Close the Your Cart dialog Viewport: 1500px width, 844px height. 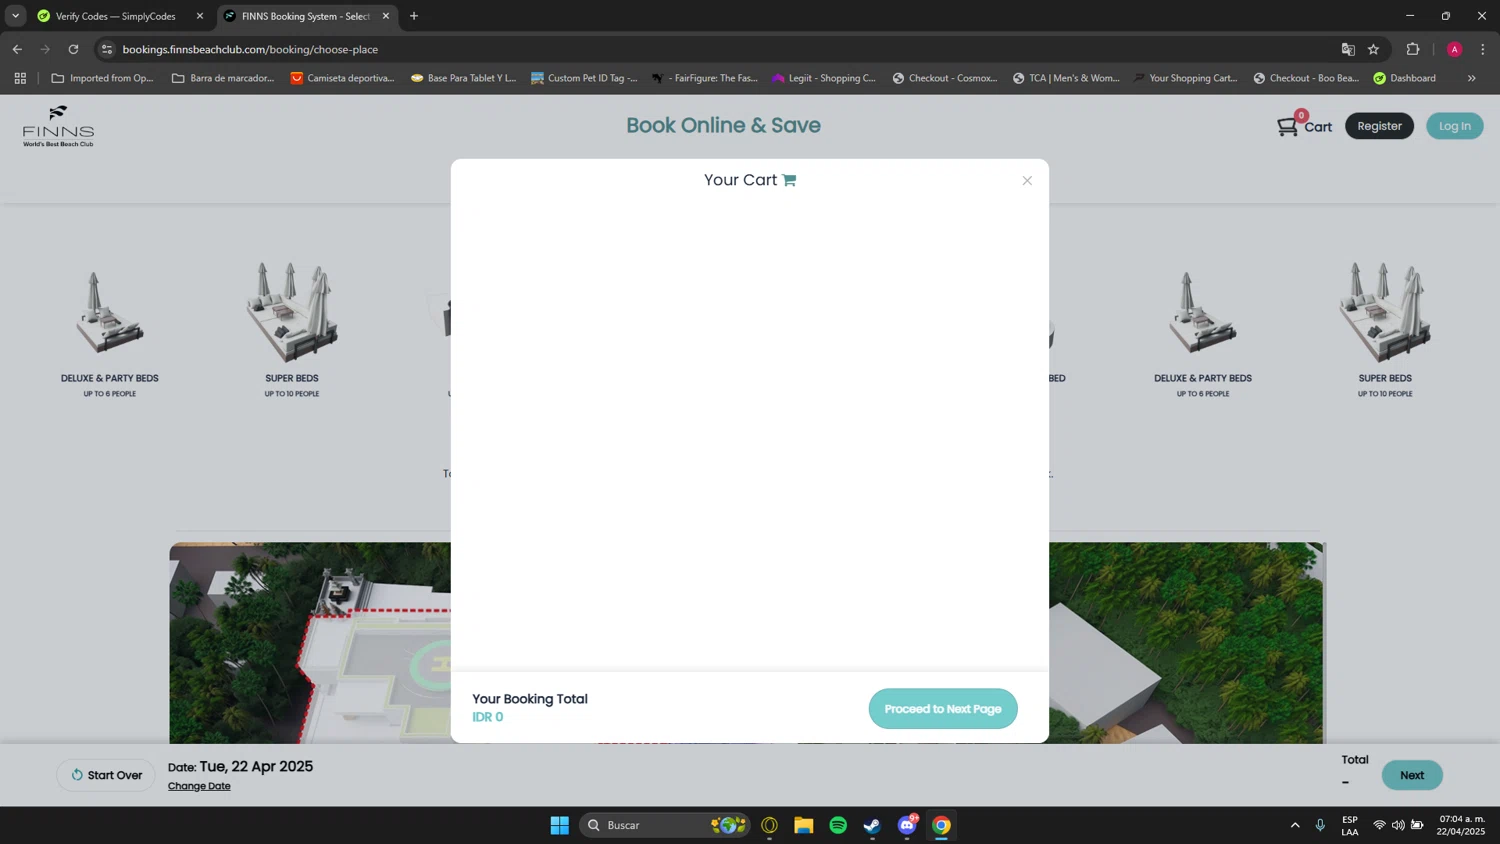1027,181
